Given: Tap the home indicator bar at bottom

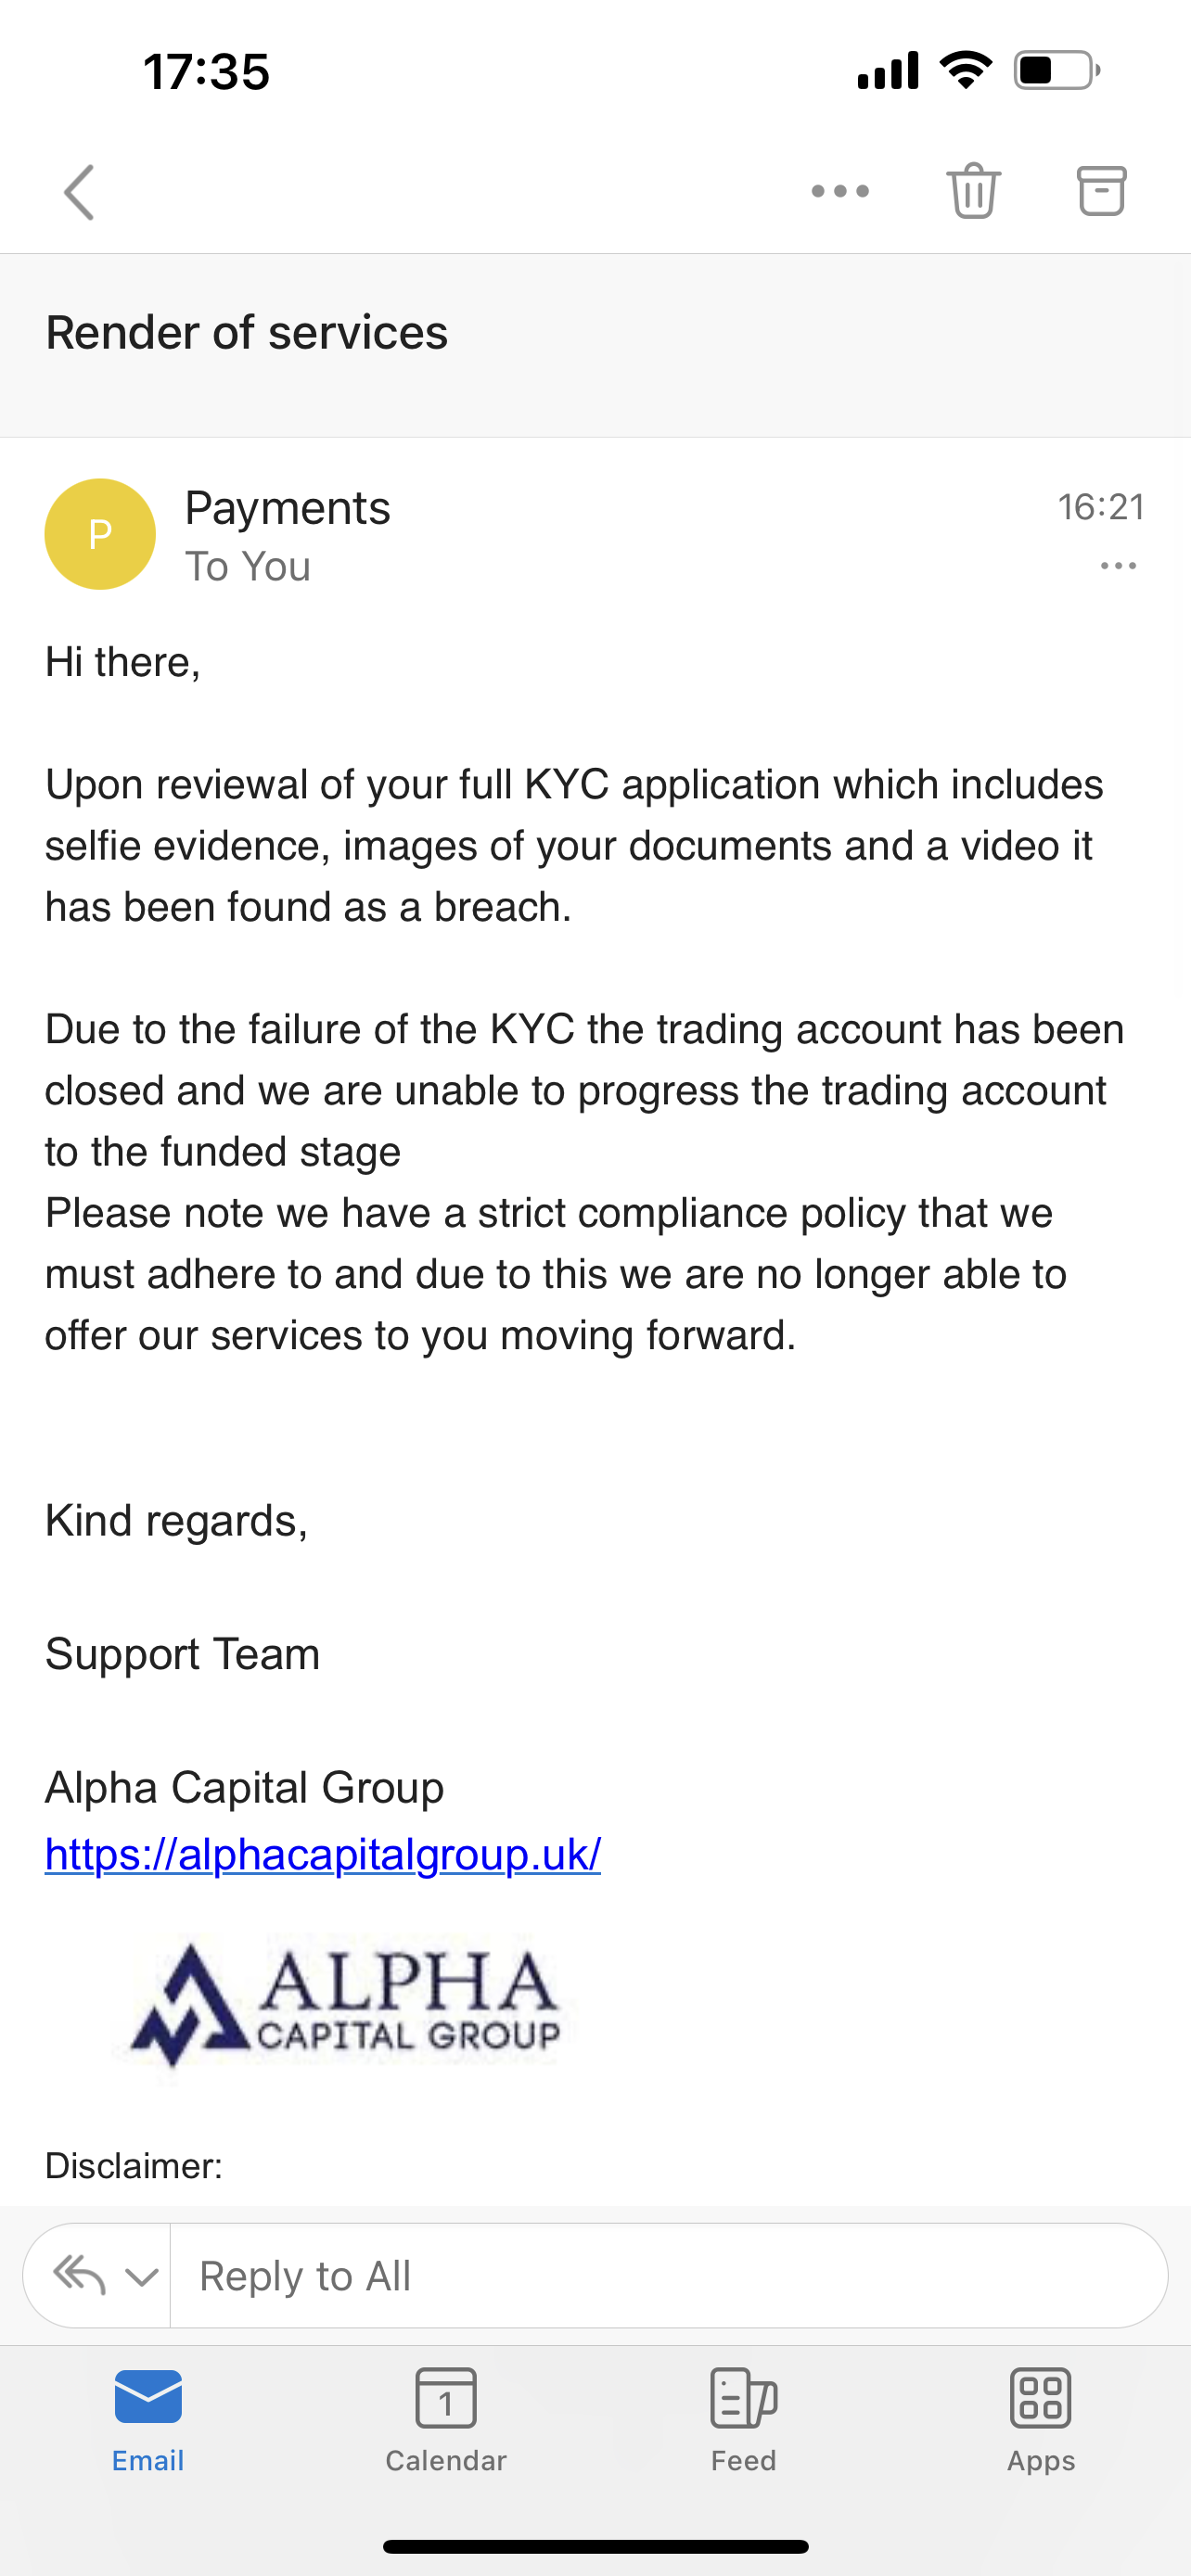Looking at the screenshot, I should click(595, 2546).
